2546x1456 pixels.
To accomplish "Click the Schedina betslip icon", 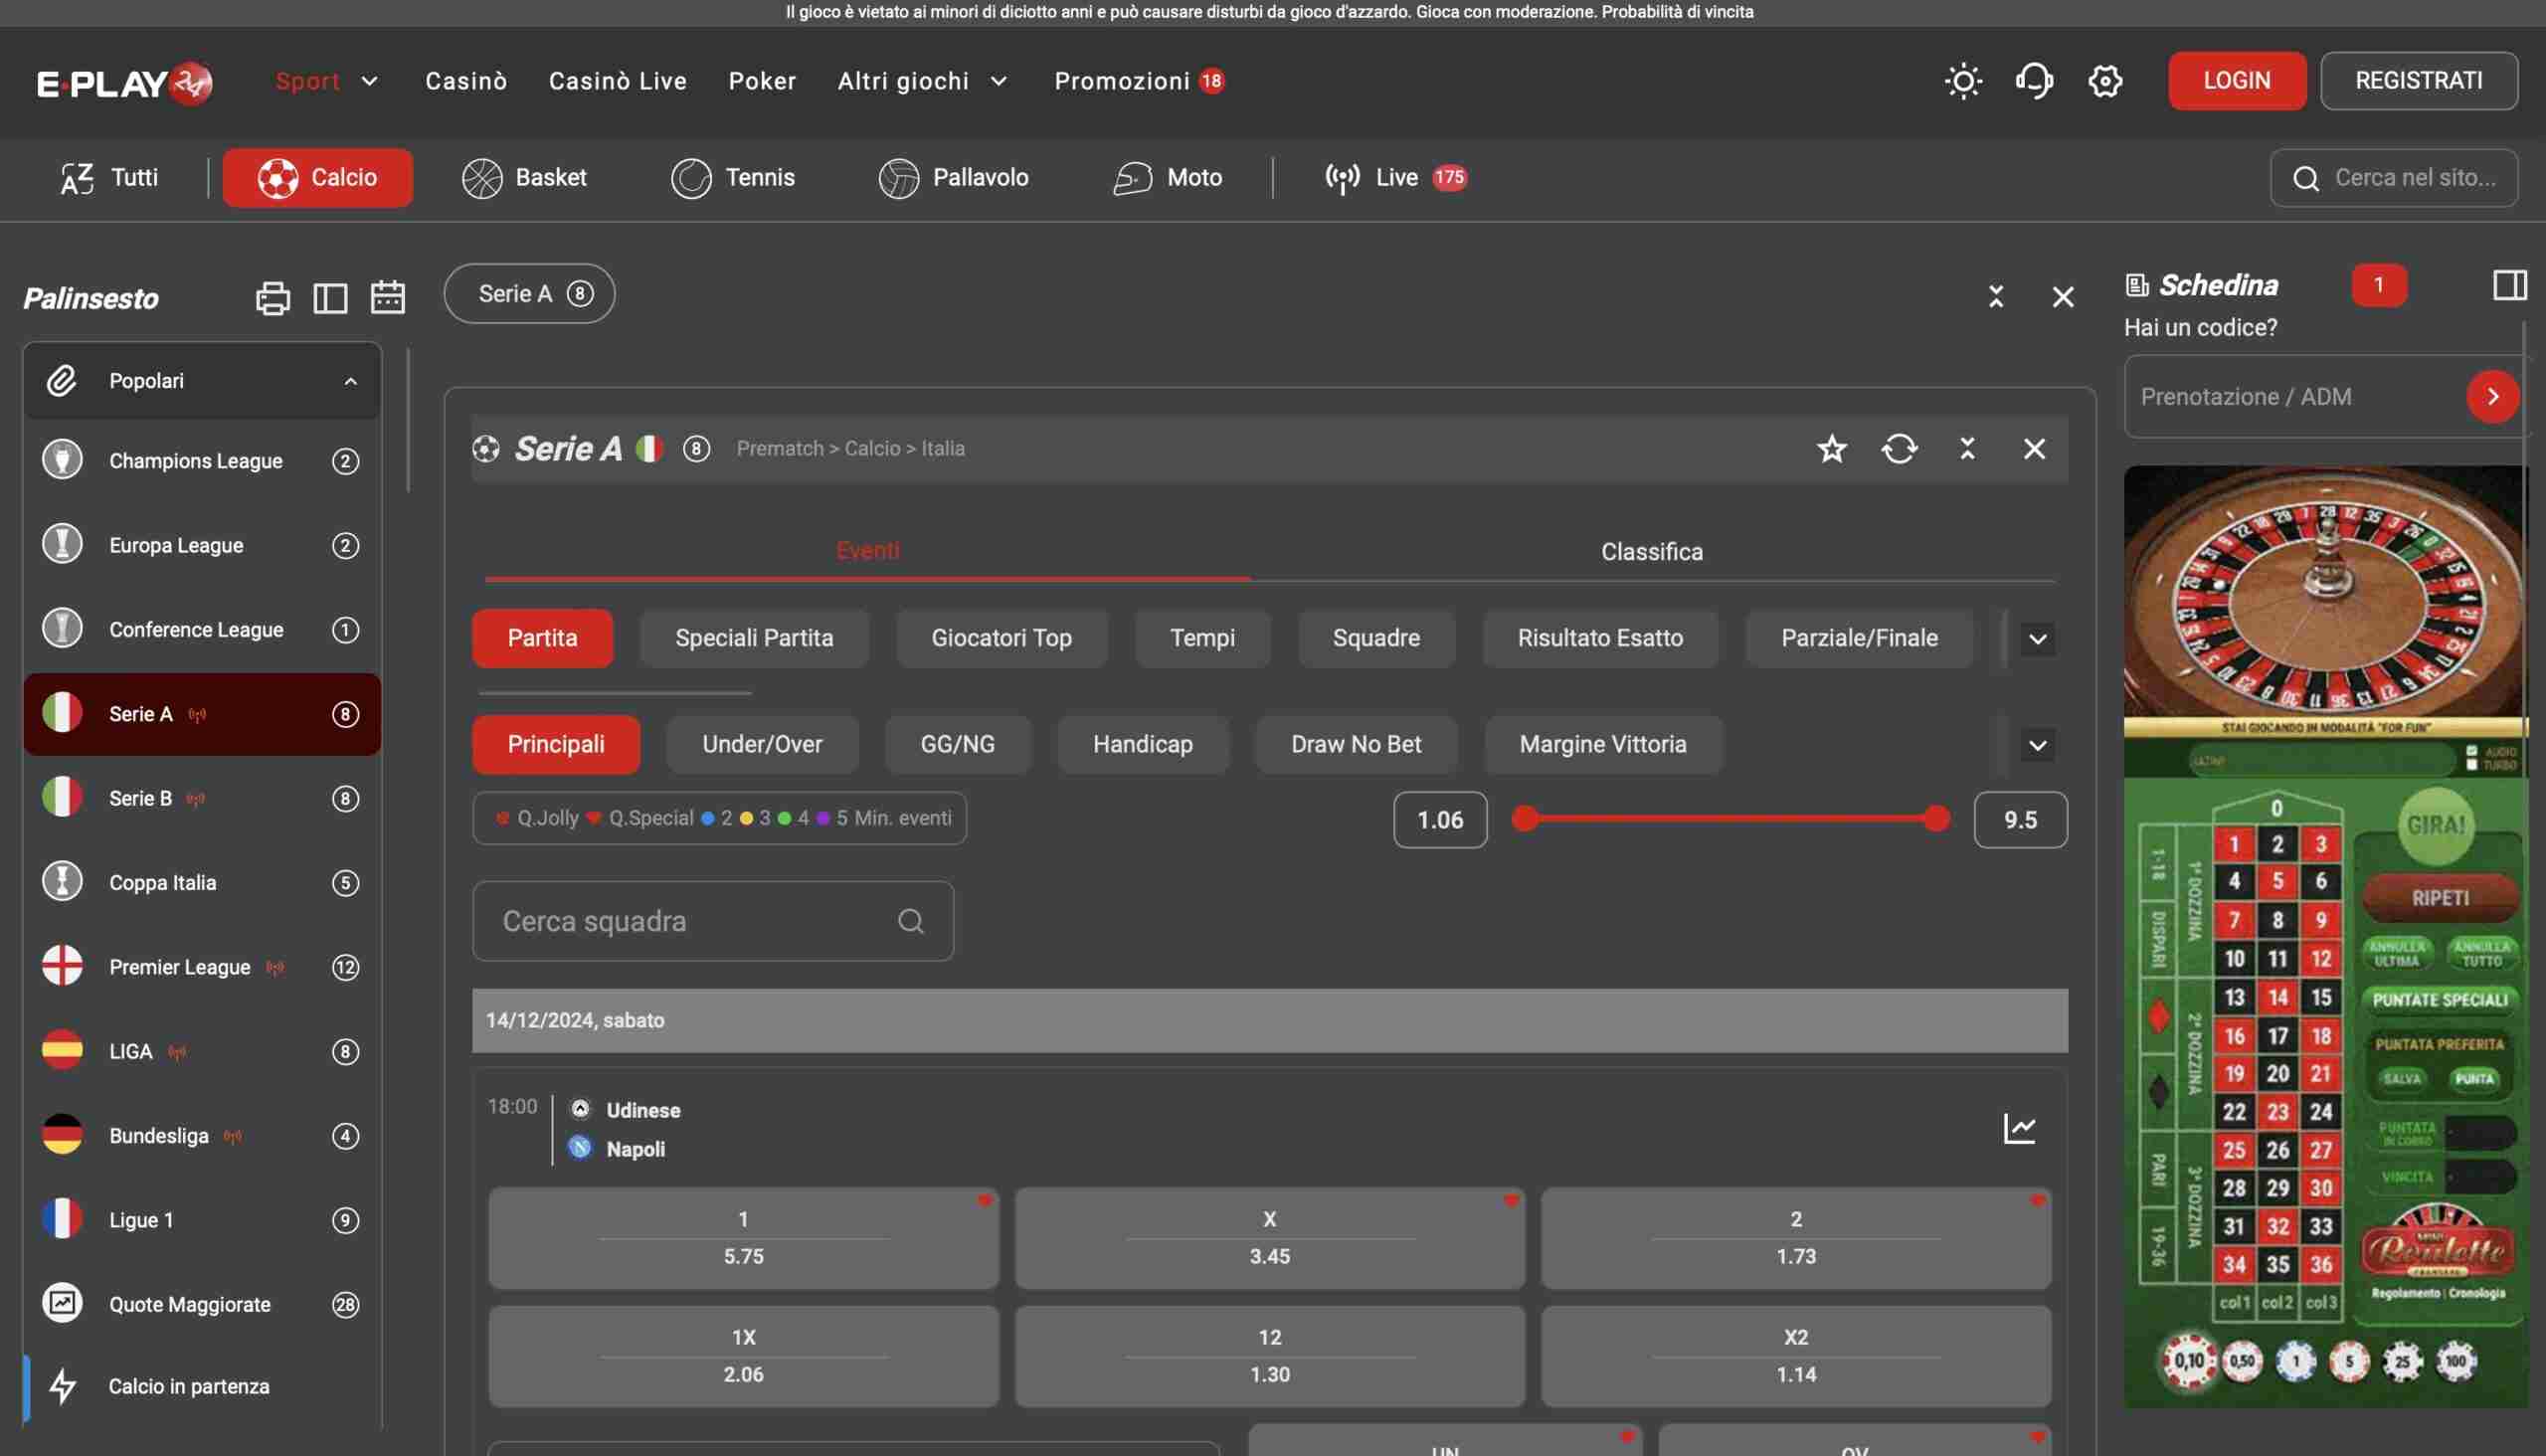I will tap(2137, 285).
